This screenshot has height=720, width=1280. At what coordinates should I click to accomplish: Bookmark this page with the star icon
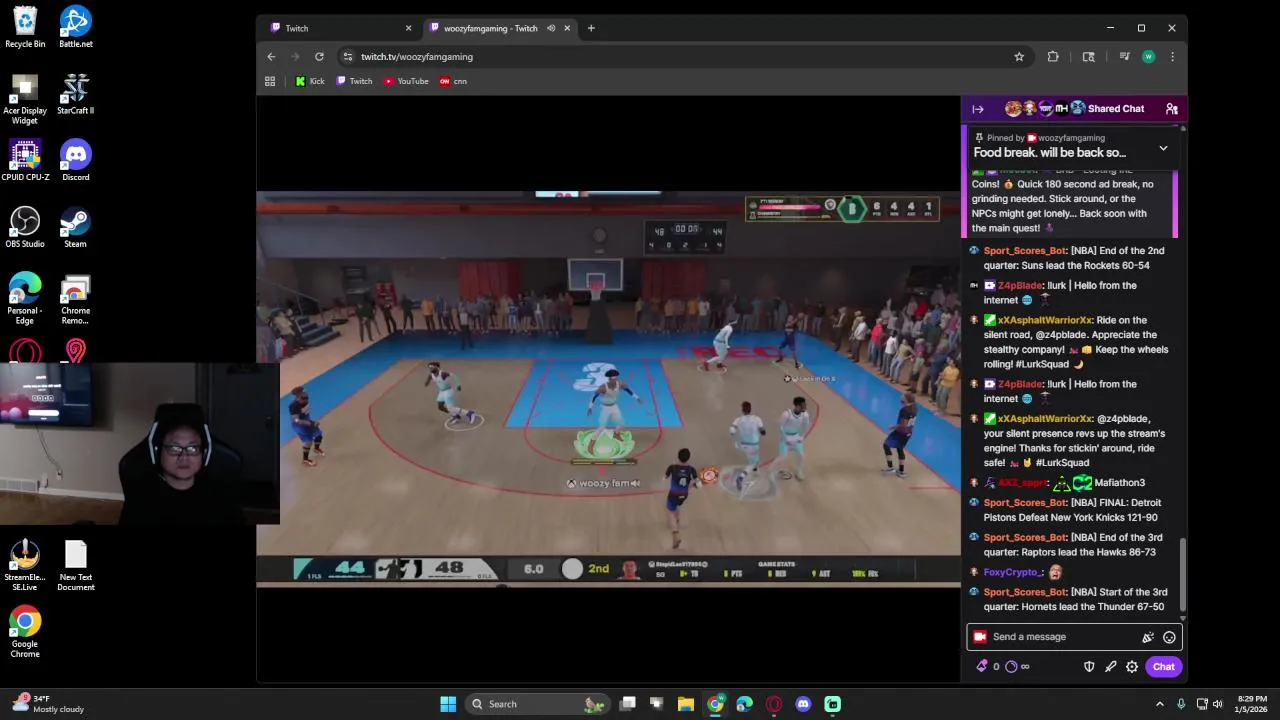point(1019,57)
